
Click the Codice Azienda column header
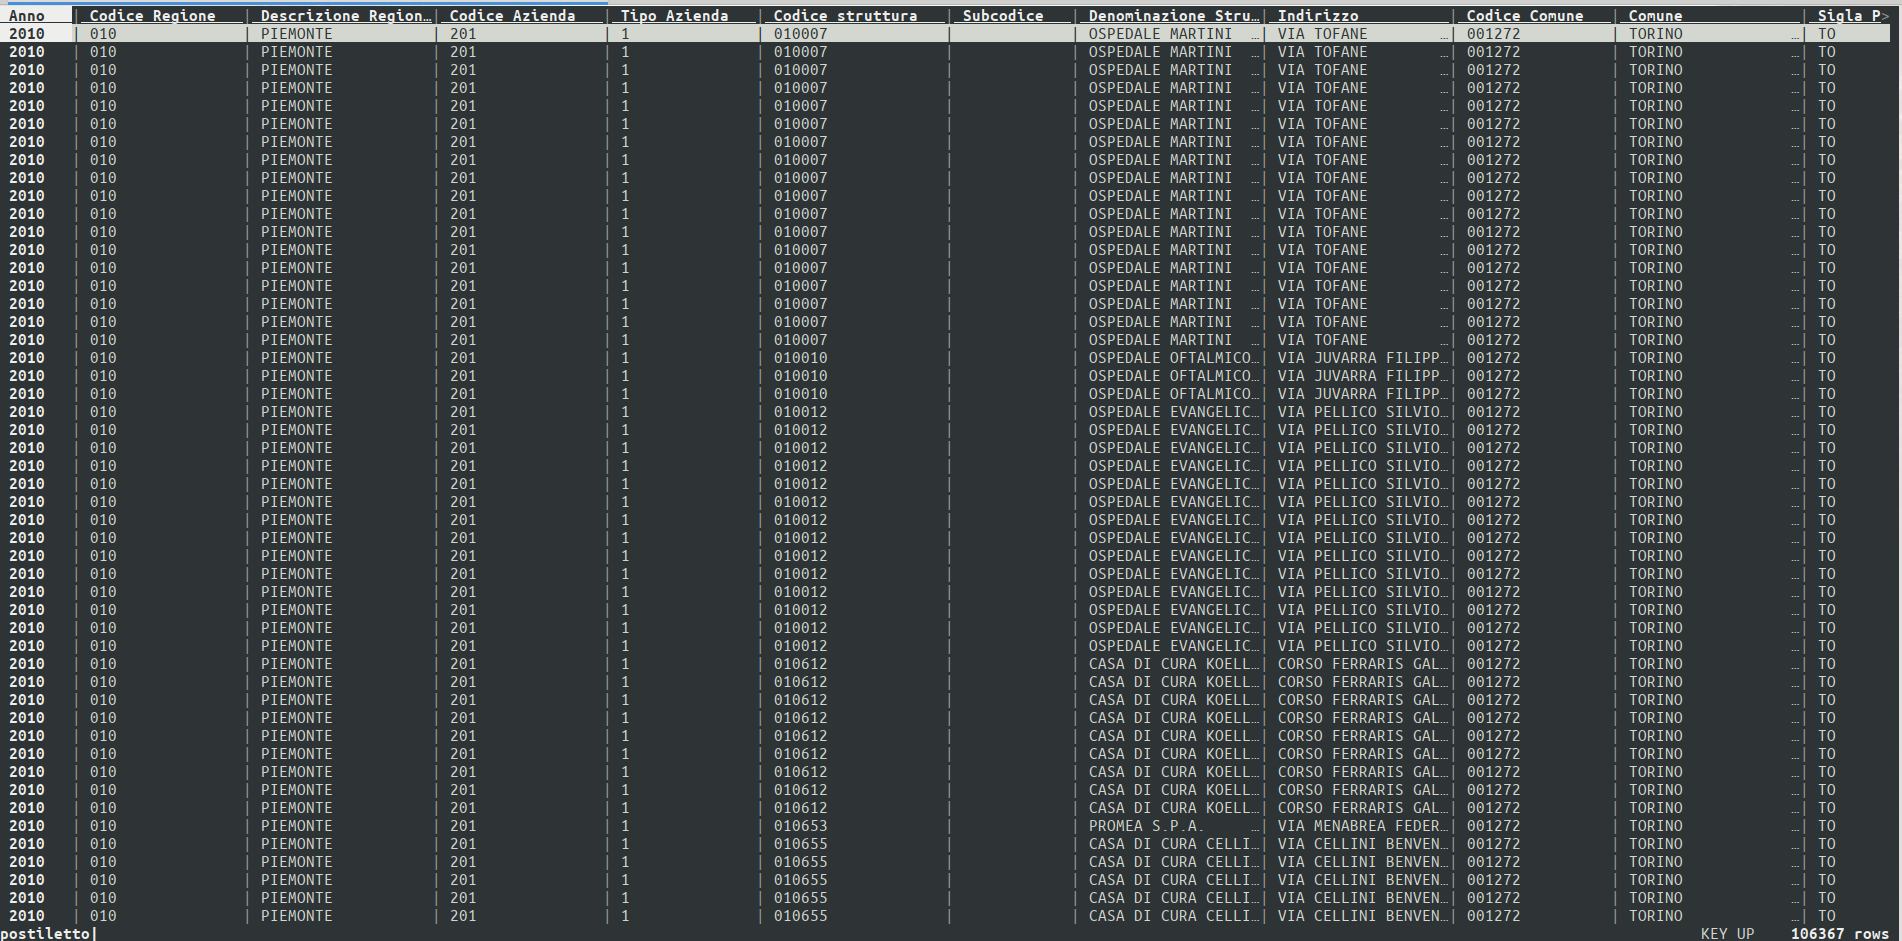click(512, 15)
